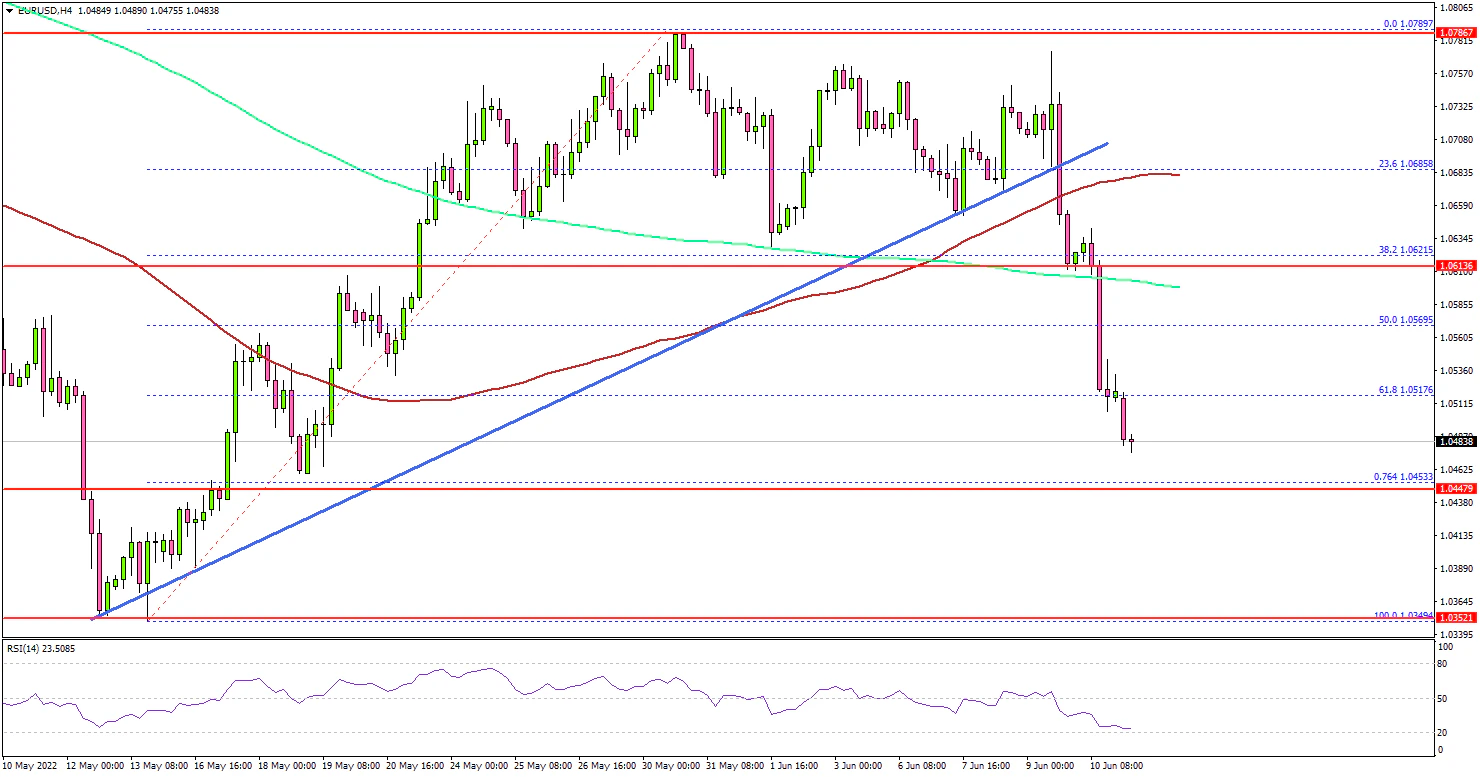Click the 10 Jun 08:00 time label
Screen dimensions: 1480x777
click(1113, 765)
